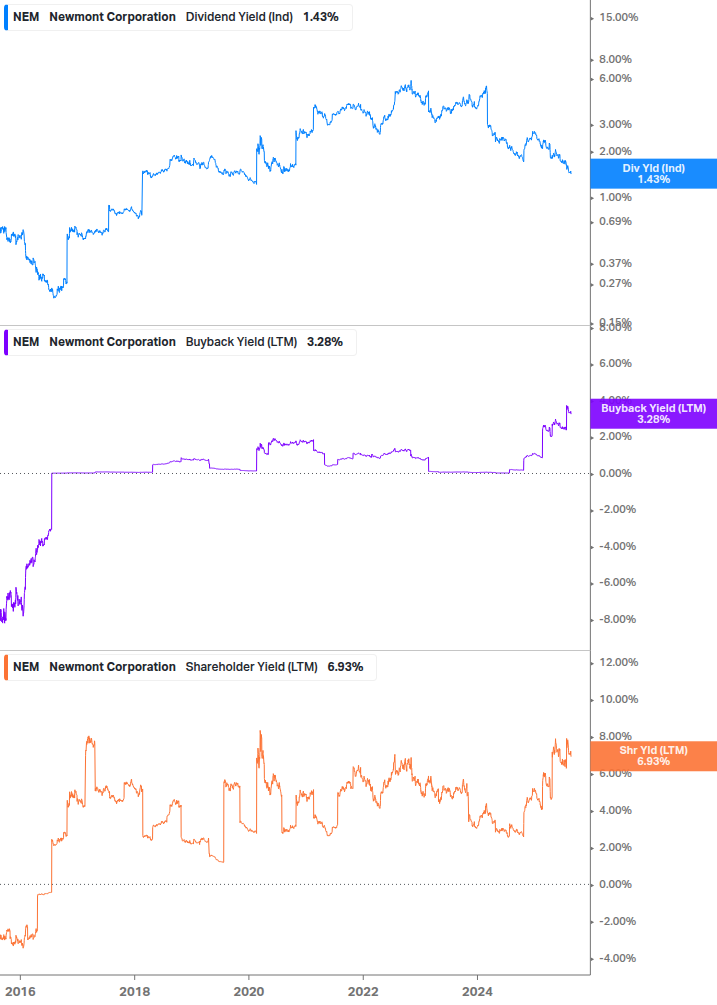Click the 12.00% label on the shareholder yield axis
Screen dimensions: 717x1005
(x=618, y=663)
